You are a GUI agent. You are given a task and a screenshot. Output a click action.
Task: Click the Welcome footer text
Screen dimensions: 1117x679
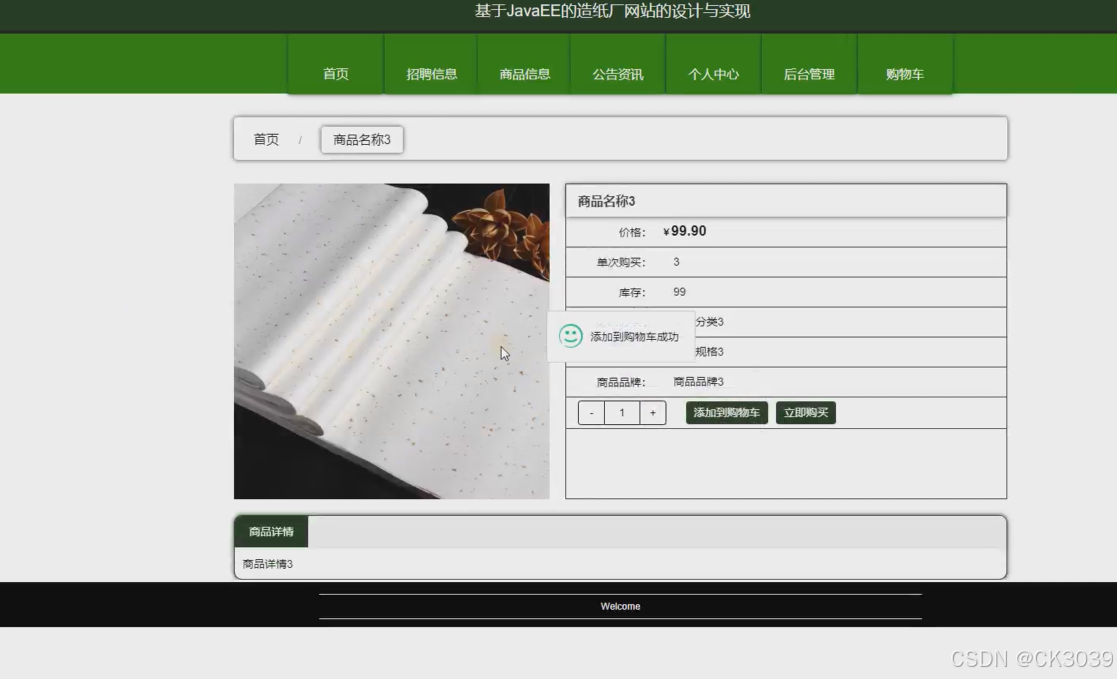tap(620, 606)
